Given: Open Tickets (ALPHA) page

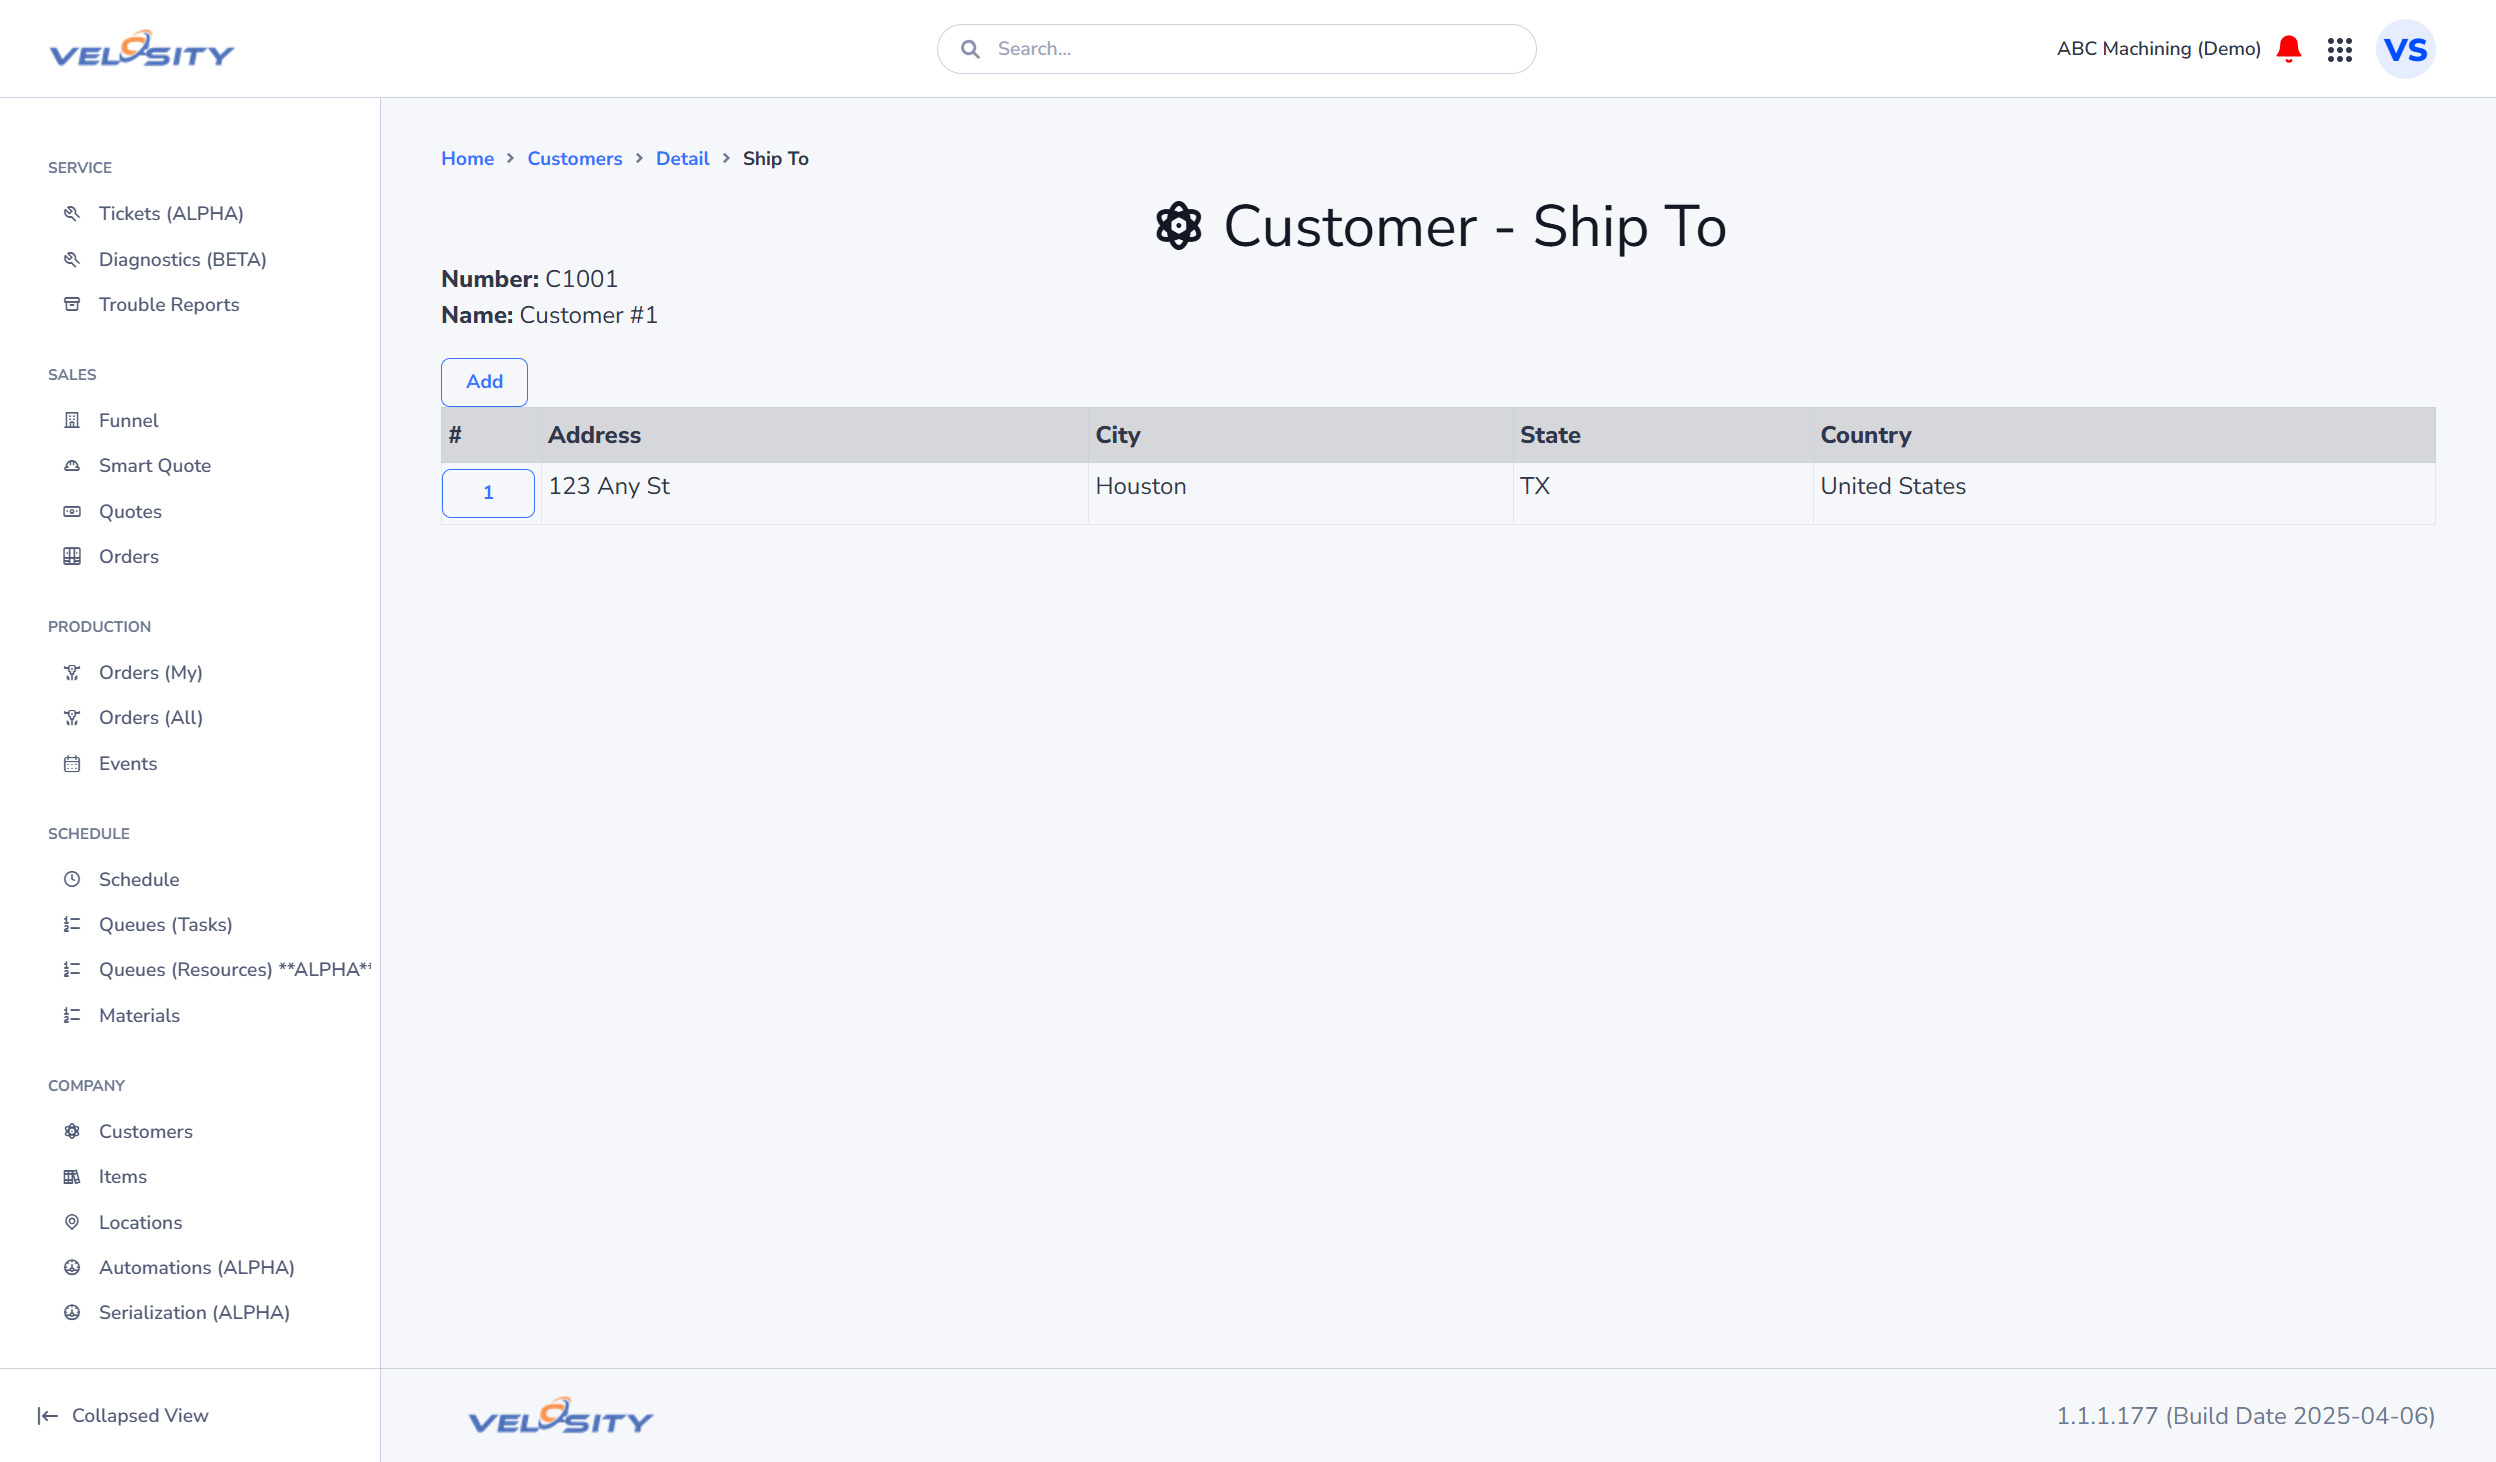Looking at the screenshot, I should click(x=171, y=213).
